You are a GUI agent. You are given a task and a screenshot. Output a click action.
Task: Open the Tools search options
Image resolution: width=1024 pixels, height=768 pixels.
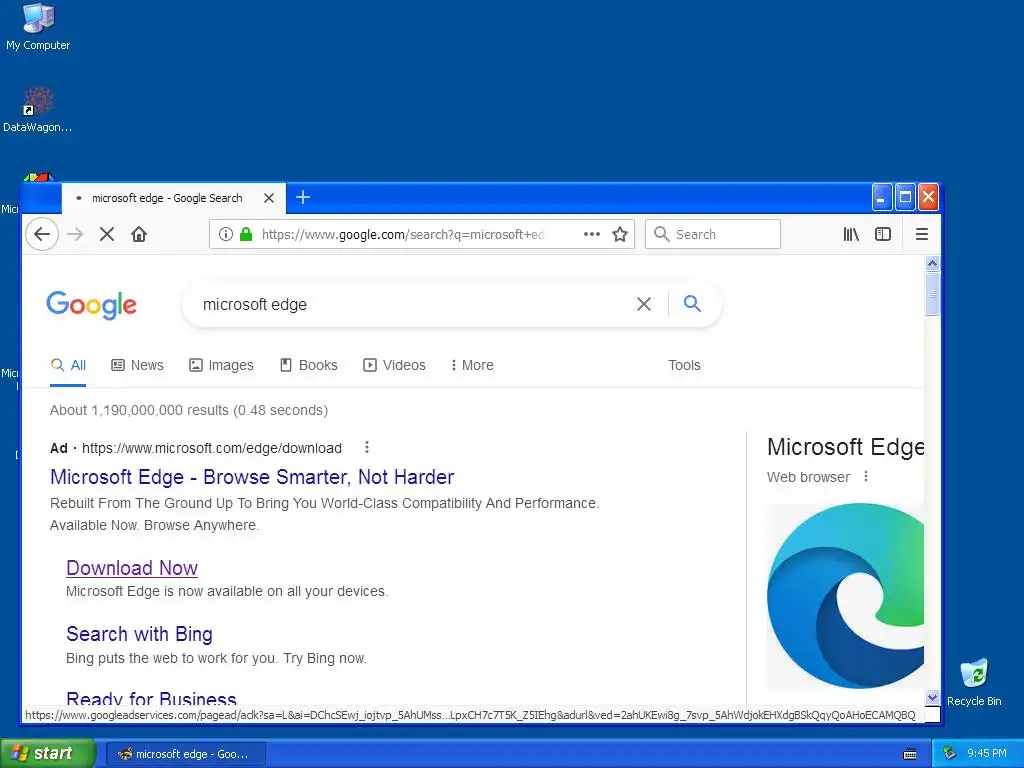[684, 365]
